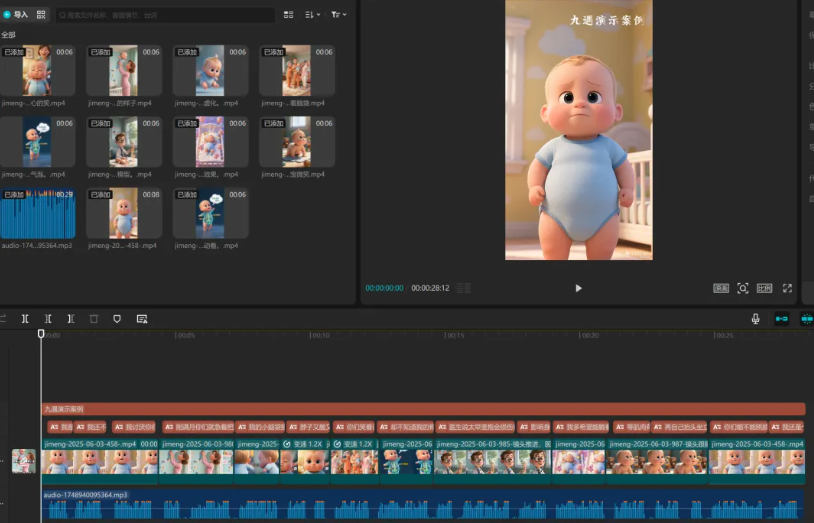Select the first 变速 1.2X timeline clip
This screenshot has height=523, width=814.
[305, 461]
